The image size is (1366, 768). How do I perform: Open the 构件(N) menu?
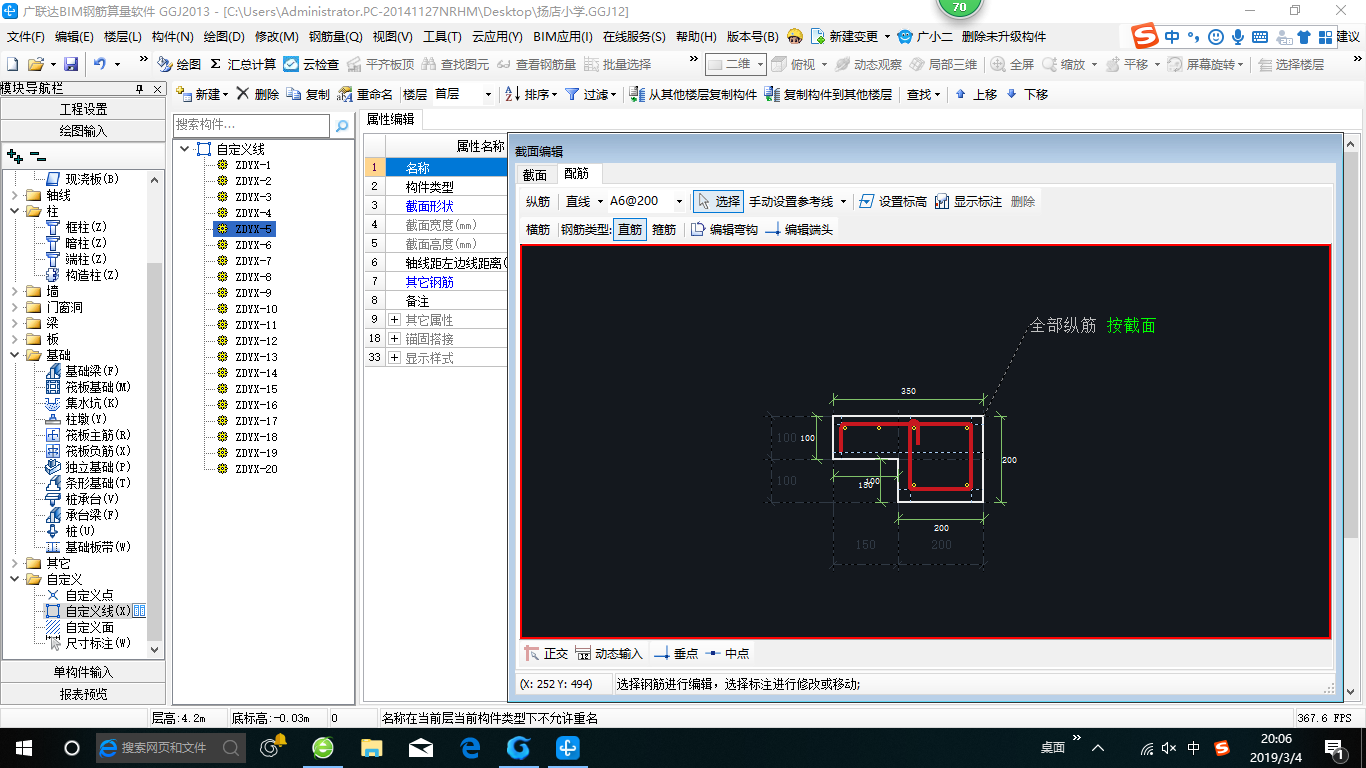pyautogui.click(x=172, y=36)
